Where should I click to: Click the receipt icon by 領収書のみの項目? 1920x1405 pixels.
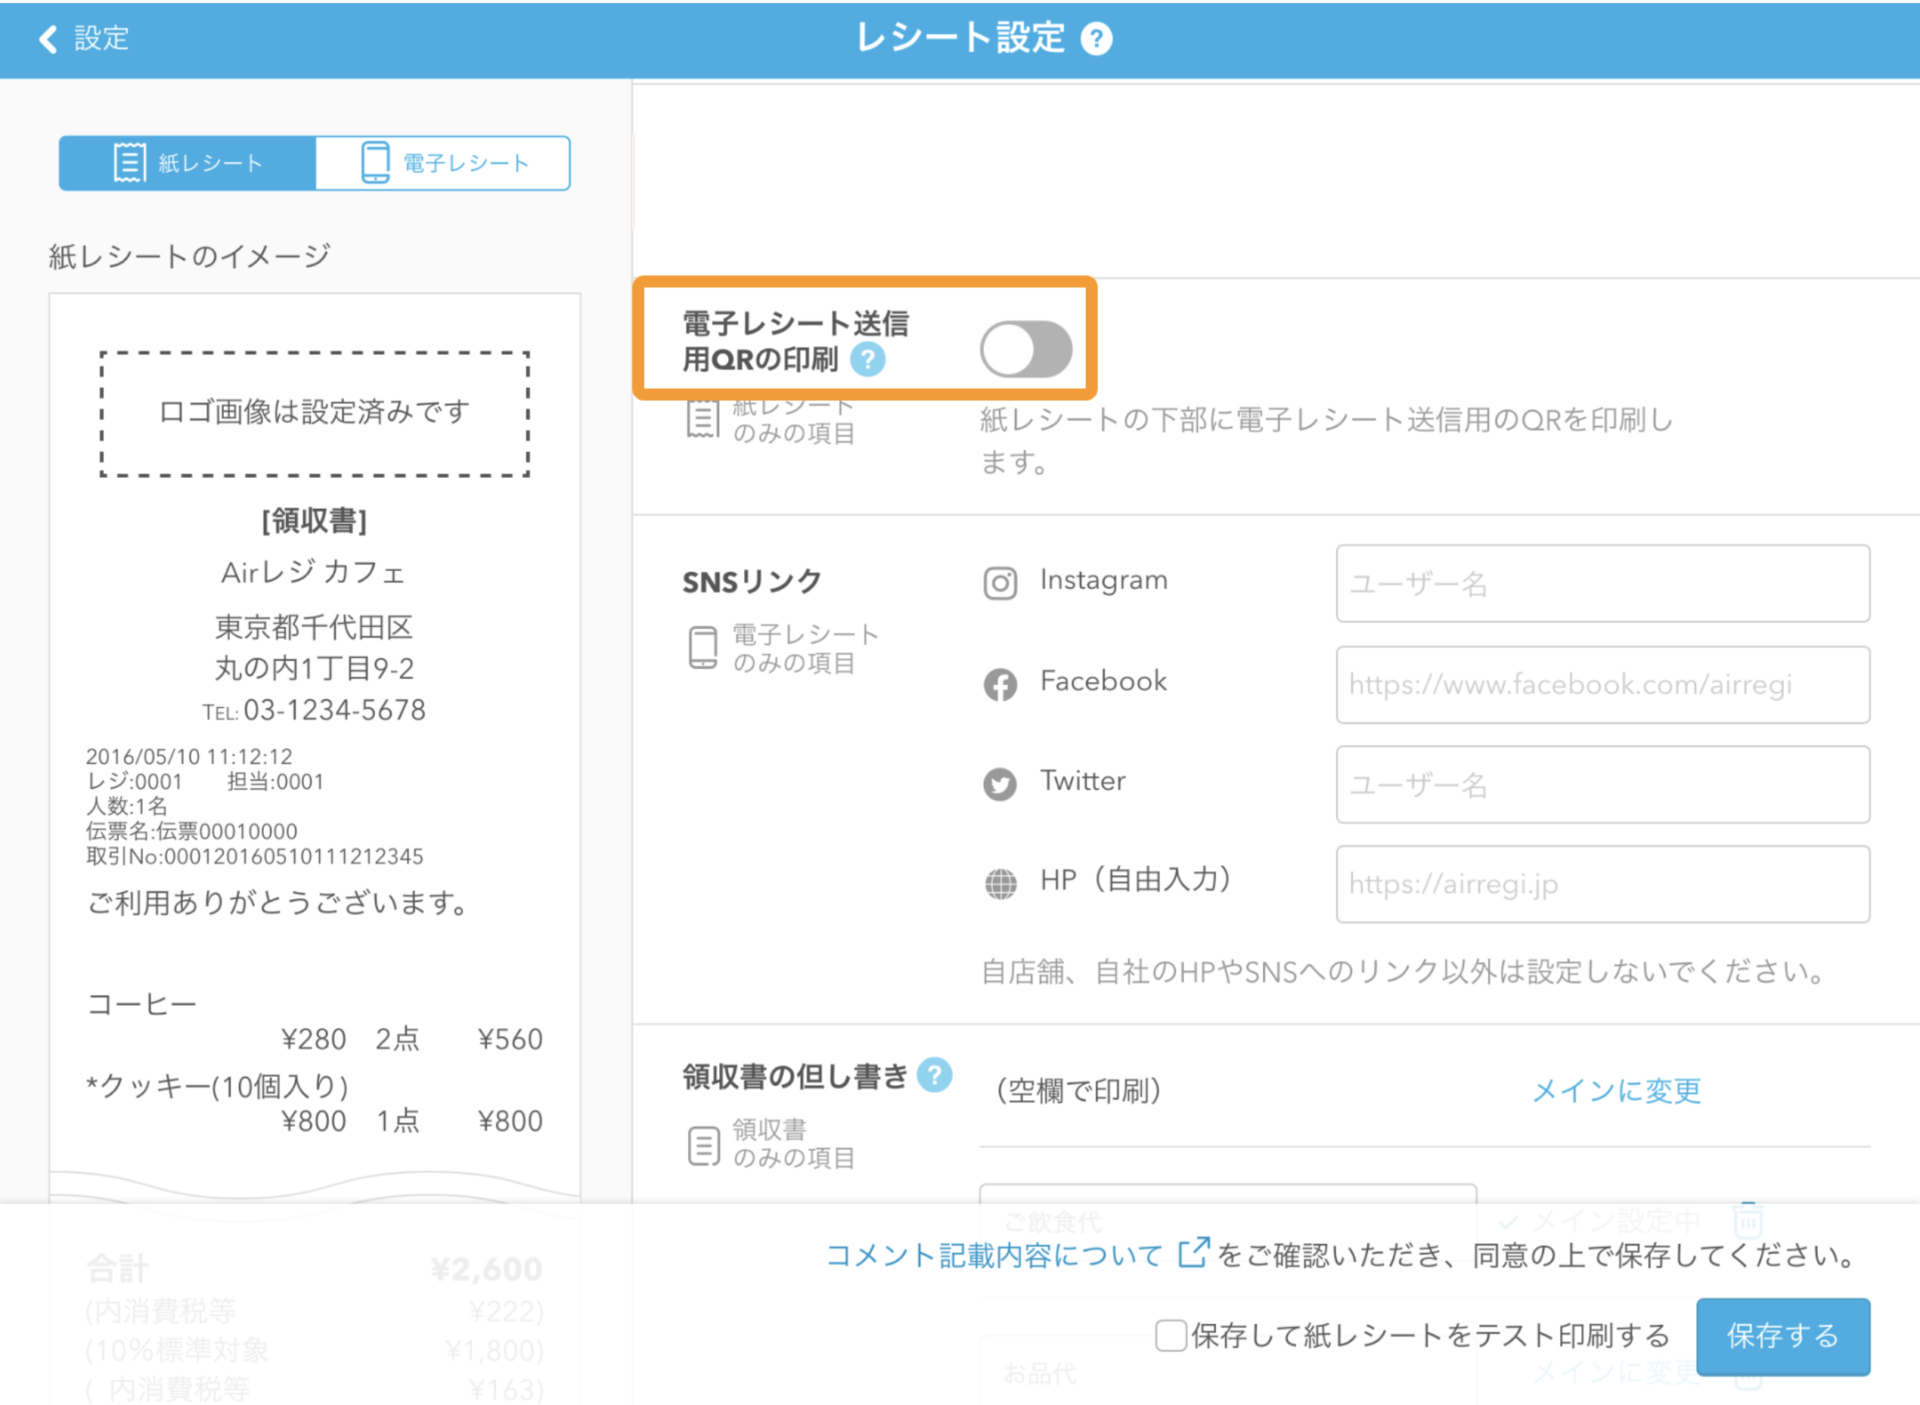coord(703,1145)
